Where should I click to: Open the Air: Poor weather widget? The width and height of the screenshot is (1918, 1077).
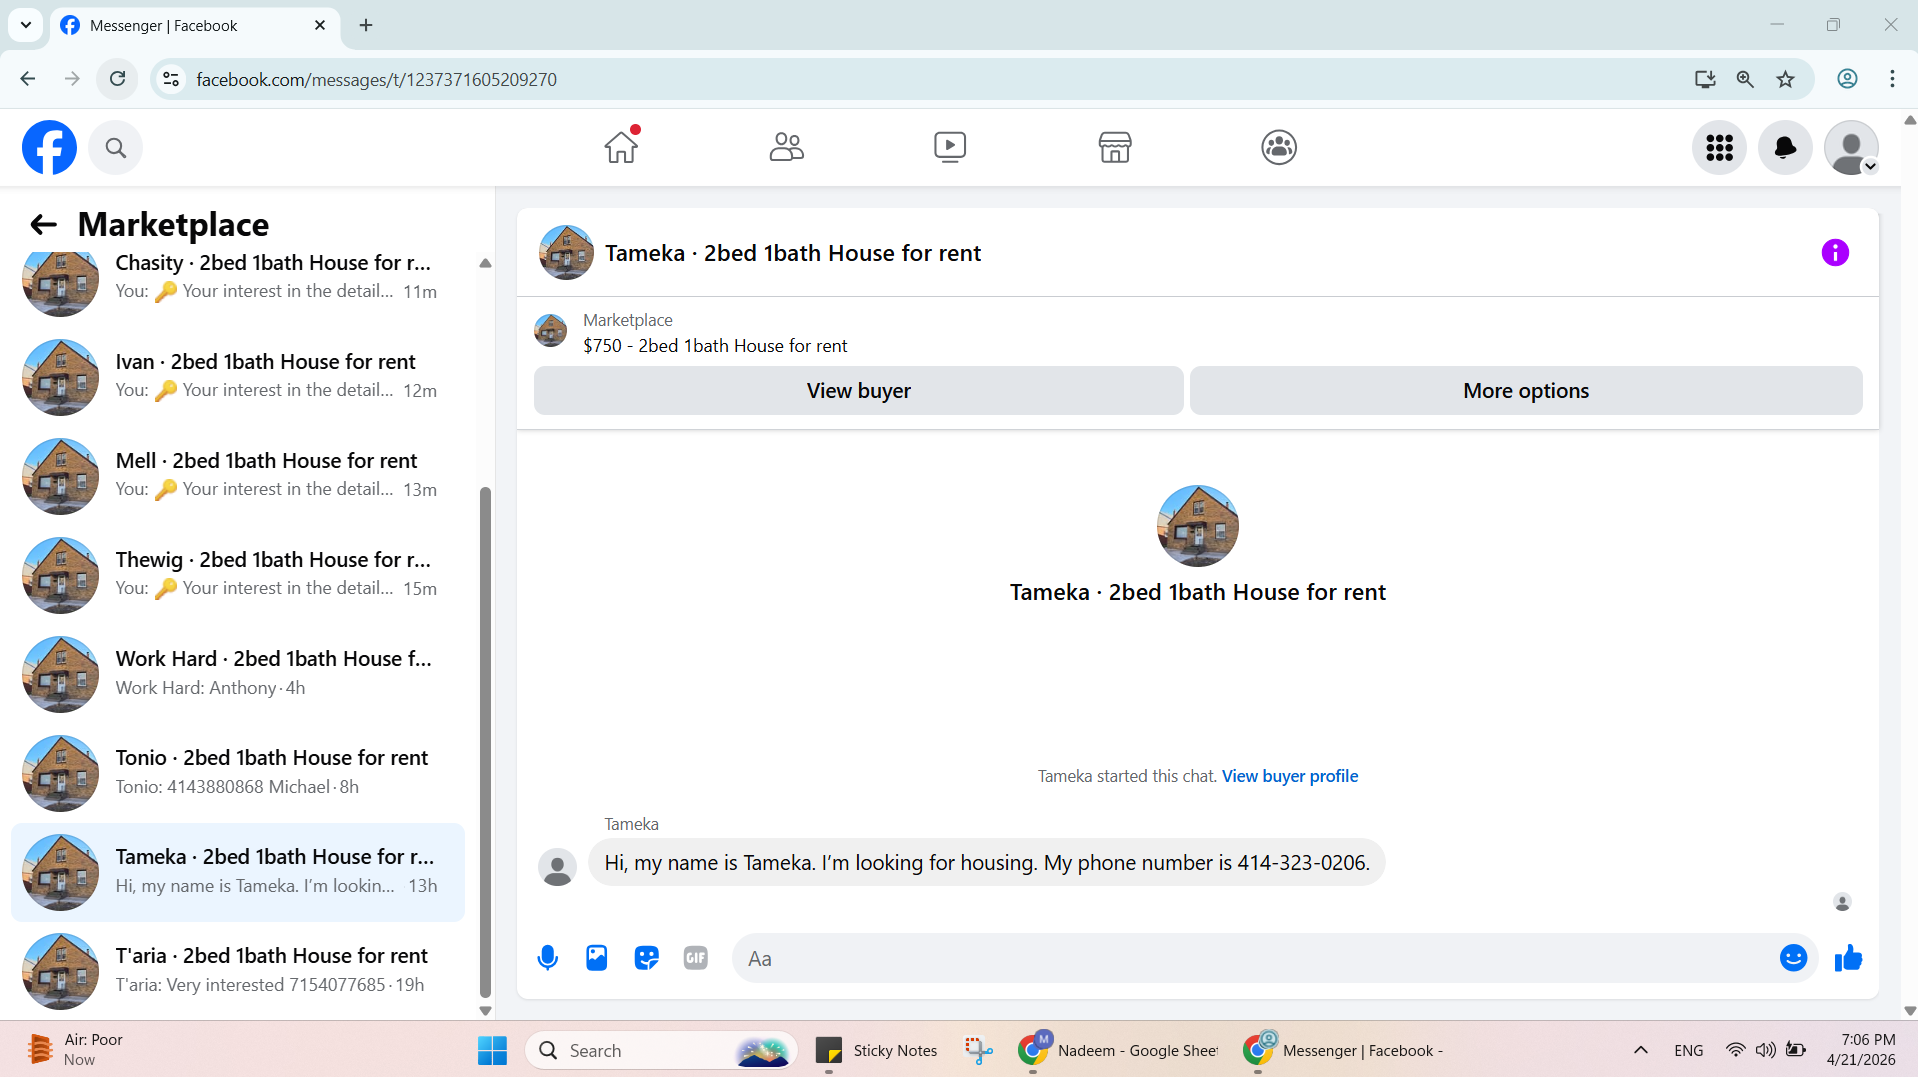click(x=78, y=1050)
